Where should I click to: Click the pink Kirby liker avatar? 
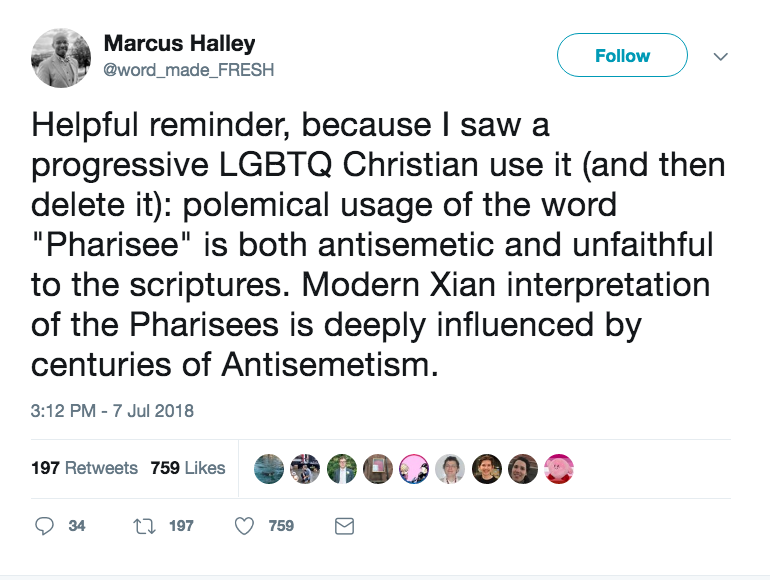558,468
